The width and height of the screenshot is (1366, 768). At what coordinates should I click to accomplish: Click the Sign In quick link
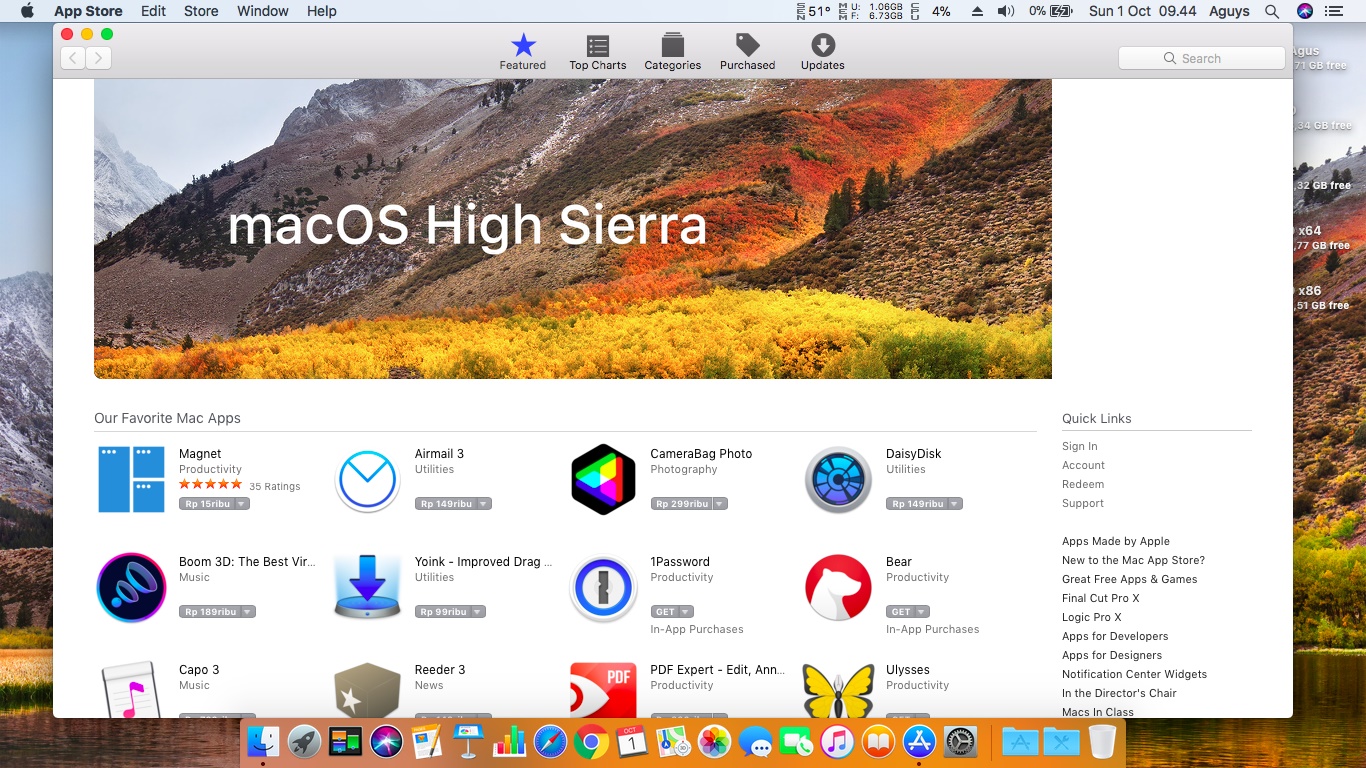[x=1080, y=446]
